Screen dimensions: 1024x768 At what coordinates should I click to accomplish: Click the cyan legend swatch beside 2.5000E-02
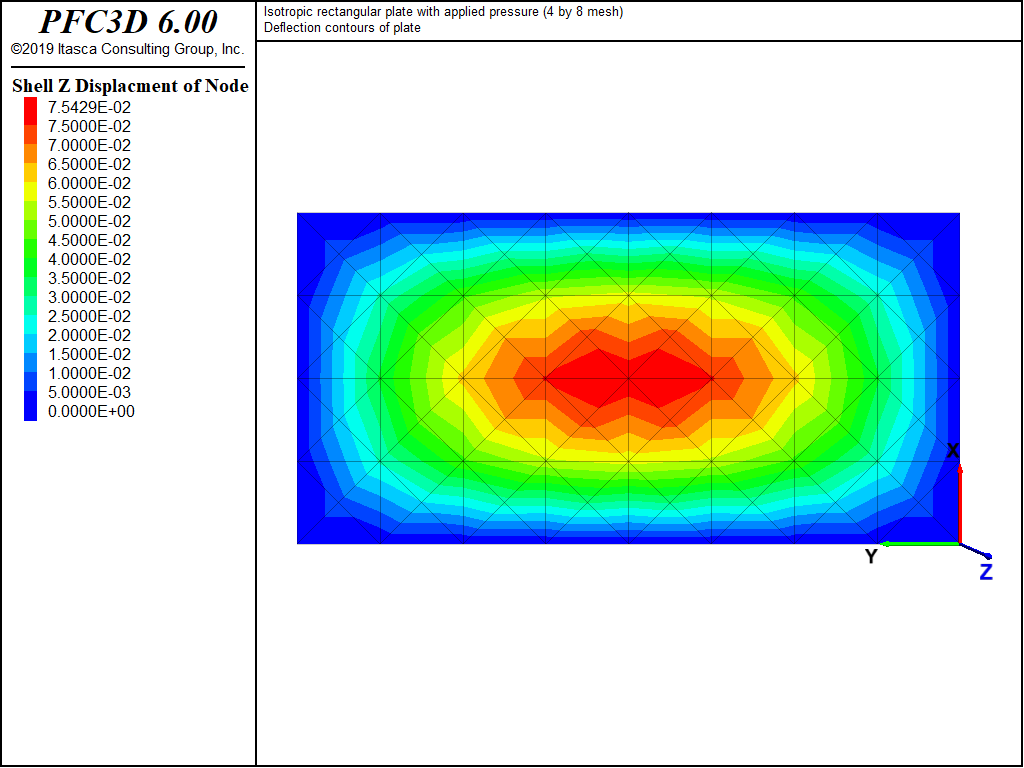click(x=31, y=325)
